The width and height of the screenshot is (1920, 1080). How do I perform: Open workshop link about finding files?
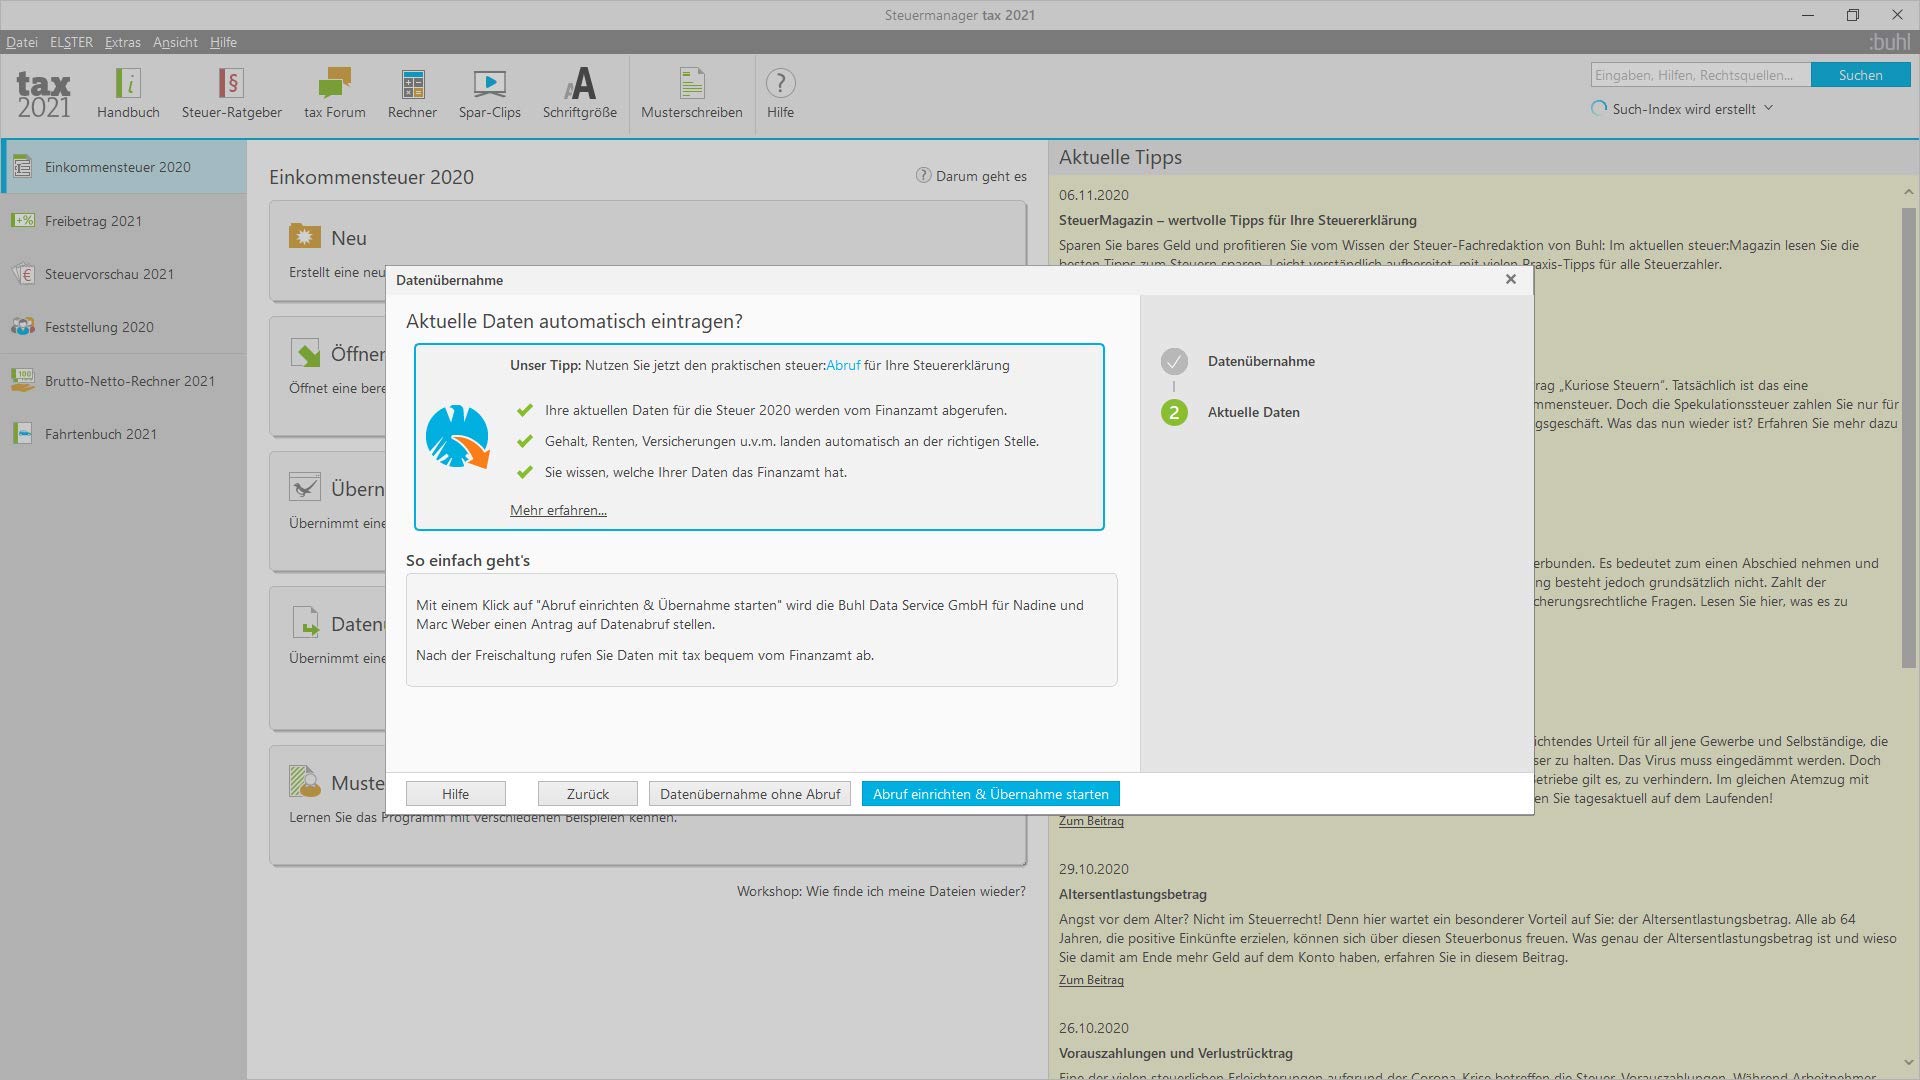pyautogui.click(x=881, y=891)
